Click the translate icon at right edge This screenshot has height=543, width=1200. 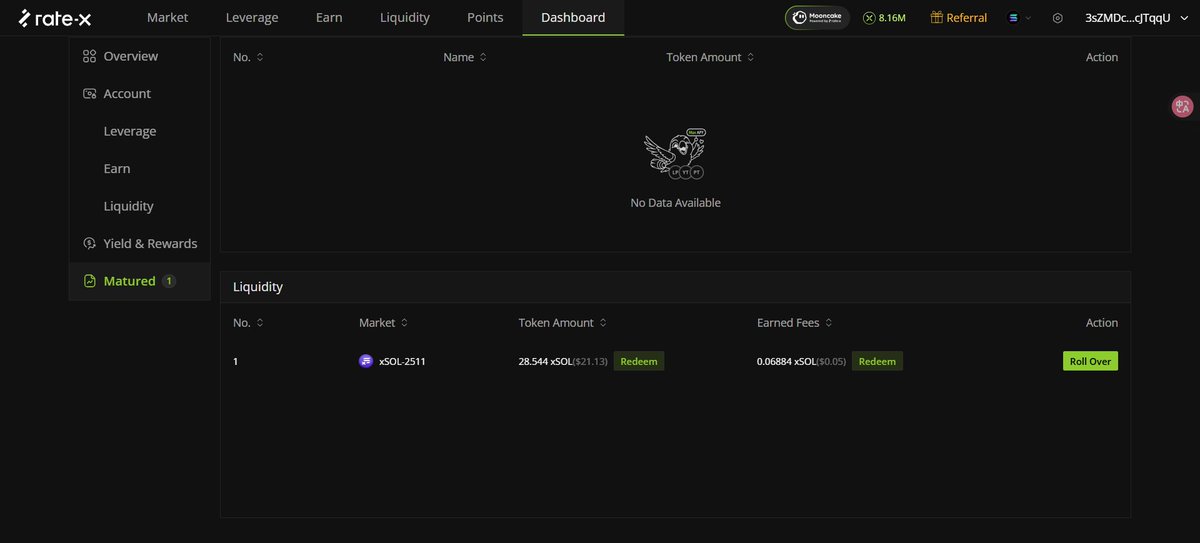click(x=1183, y=107)
